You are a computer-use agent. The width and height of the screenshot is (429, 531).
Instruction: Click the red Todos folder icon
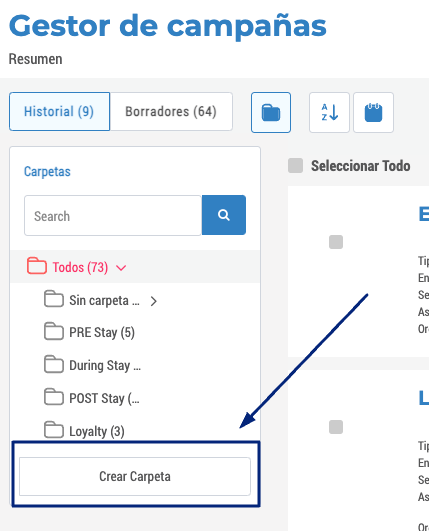[37, 266]
